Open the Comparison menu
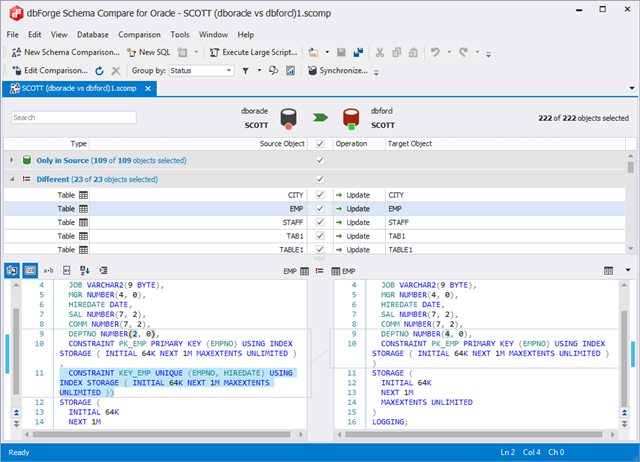Image resolution: width=640 pixels, height=462 pixels. click(138, 34)
